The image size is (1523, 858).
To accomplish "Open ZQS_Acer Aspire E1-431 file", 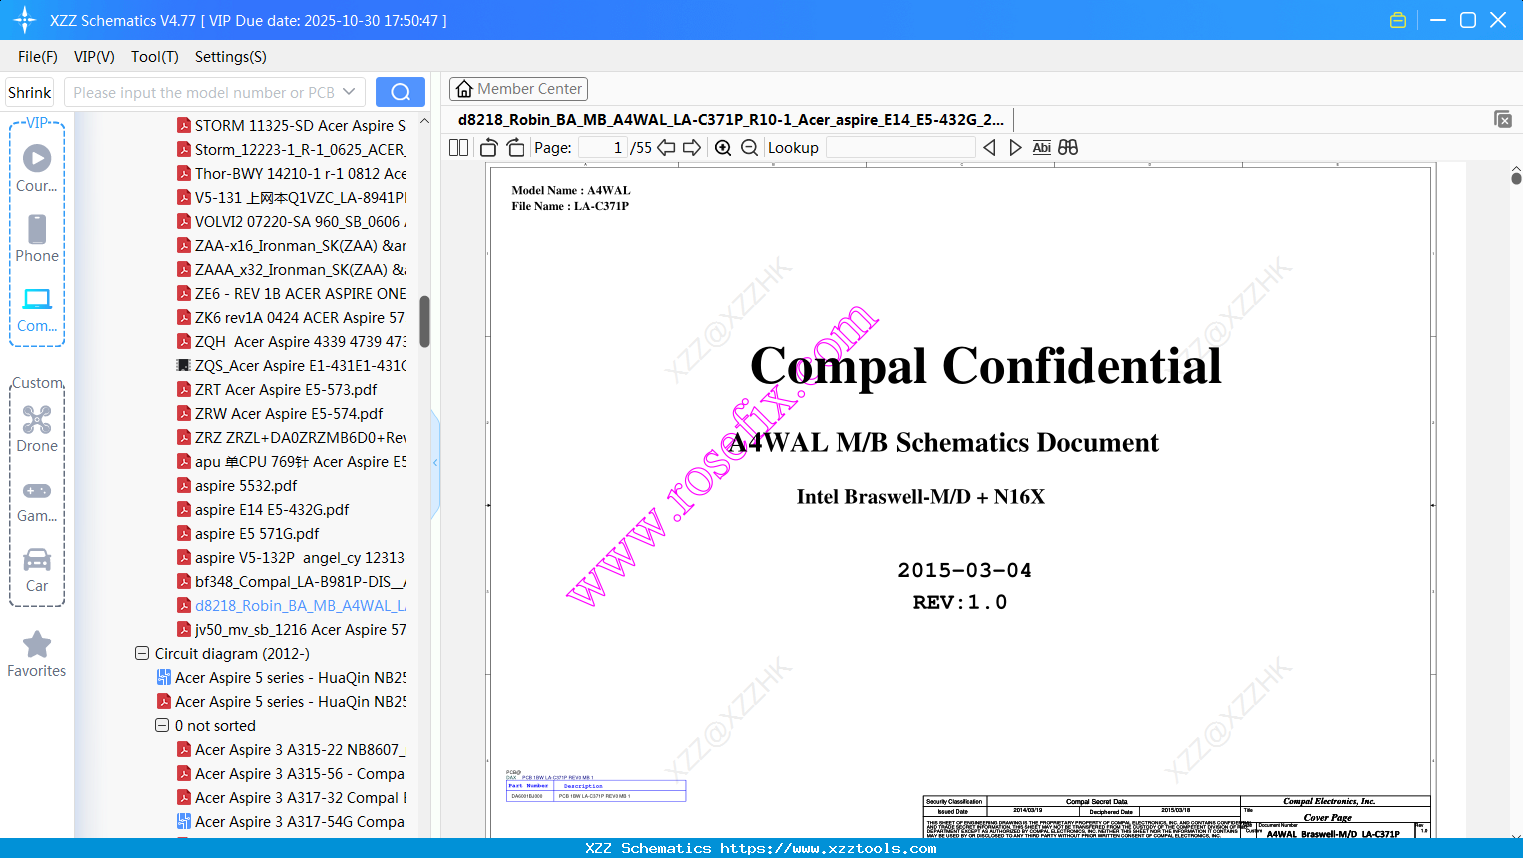I will [x=300, y=366].
